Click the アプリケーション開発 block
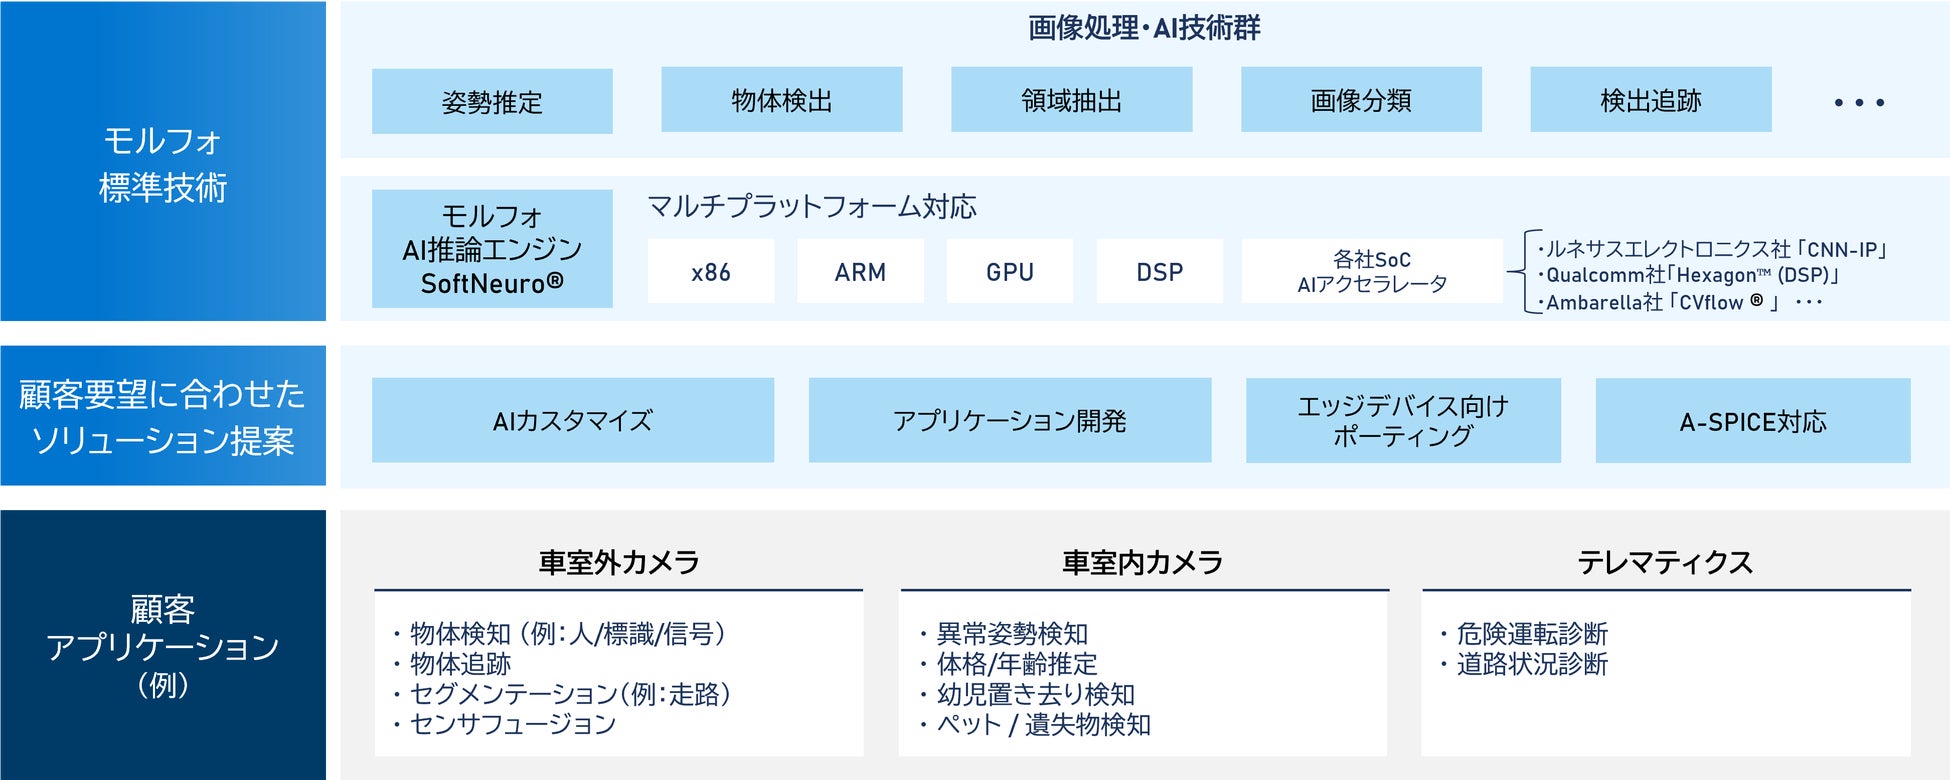1950x780 pixels. pos(1009,420)
